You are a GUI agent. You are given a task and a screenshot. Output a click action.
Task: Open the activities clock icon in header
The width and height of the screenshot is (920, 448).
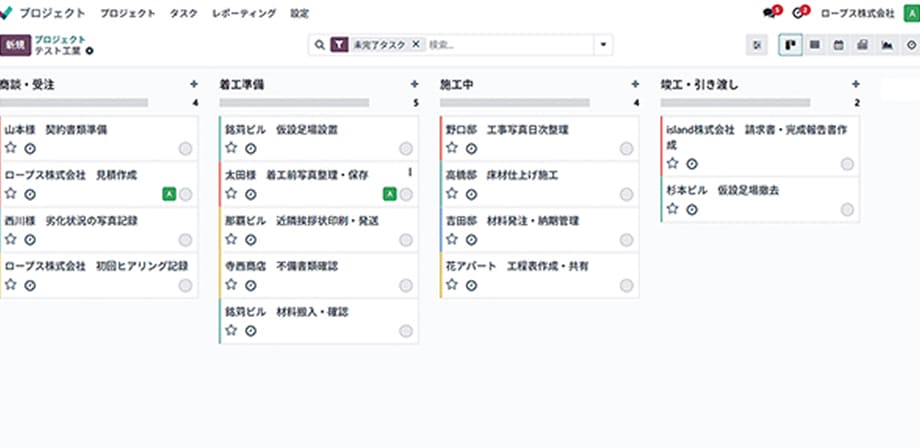(797, 13)
